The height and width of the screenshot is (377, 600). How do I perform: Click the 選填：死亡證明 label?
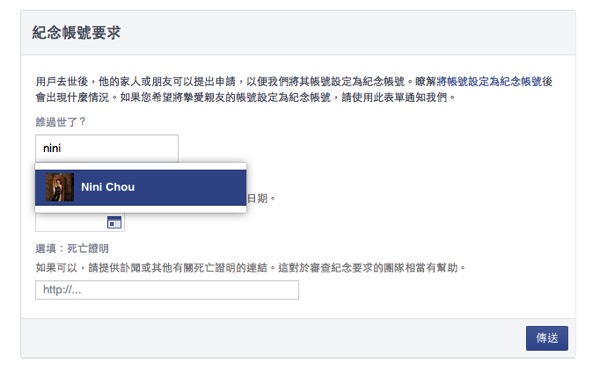(x=72, y=248)
